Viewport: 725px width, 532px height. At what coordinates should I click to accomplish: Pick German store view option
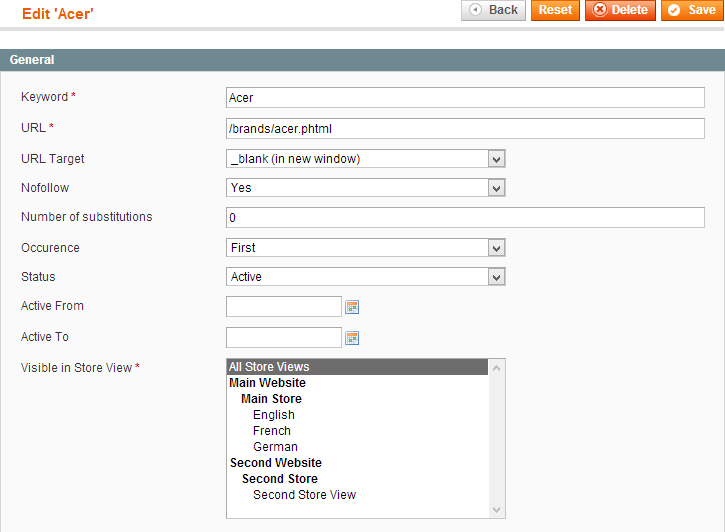[275, 447]
